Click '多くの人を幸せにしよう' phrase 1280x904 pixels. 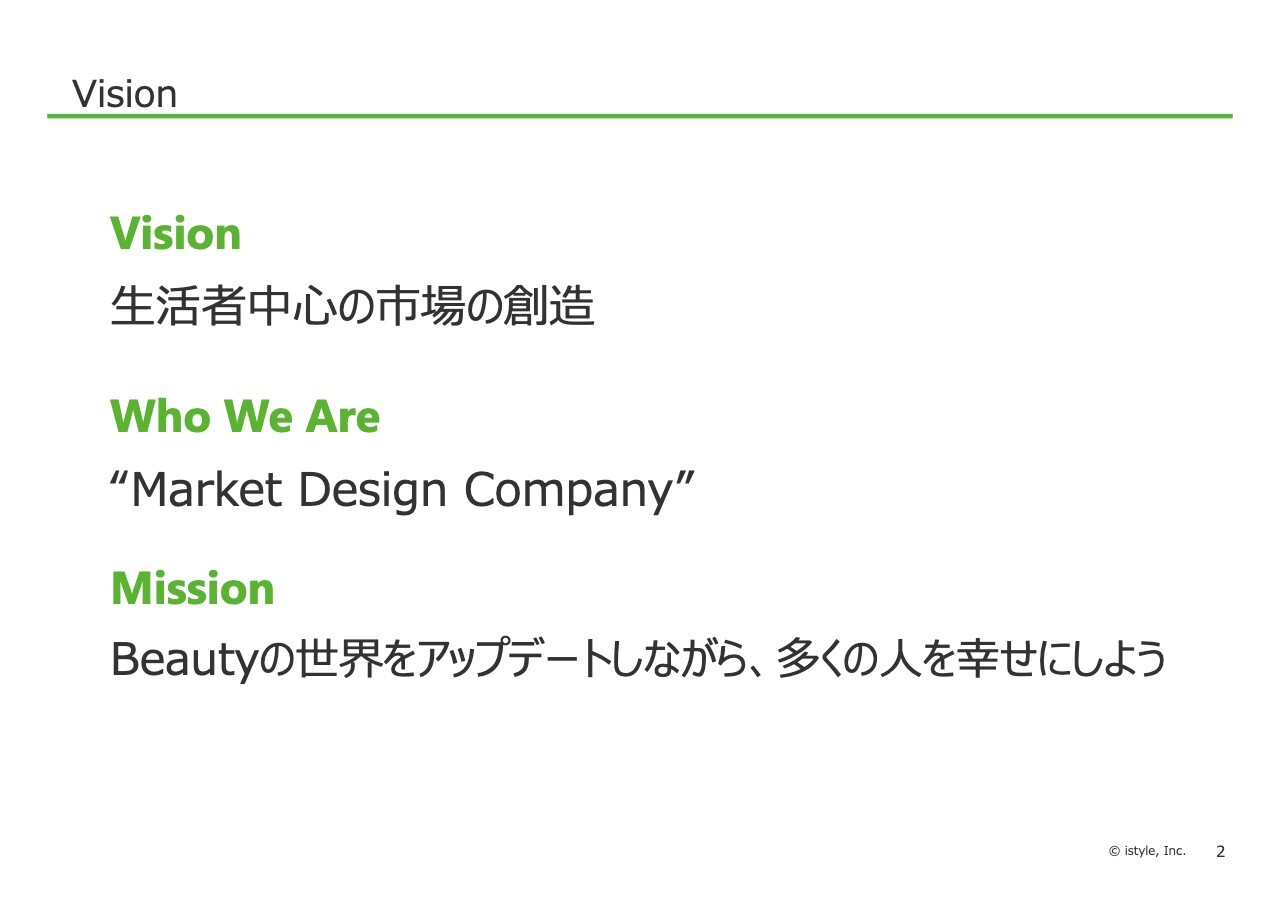pos(972,660)
